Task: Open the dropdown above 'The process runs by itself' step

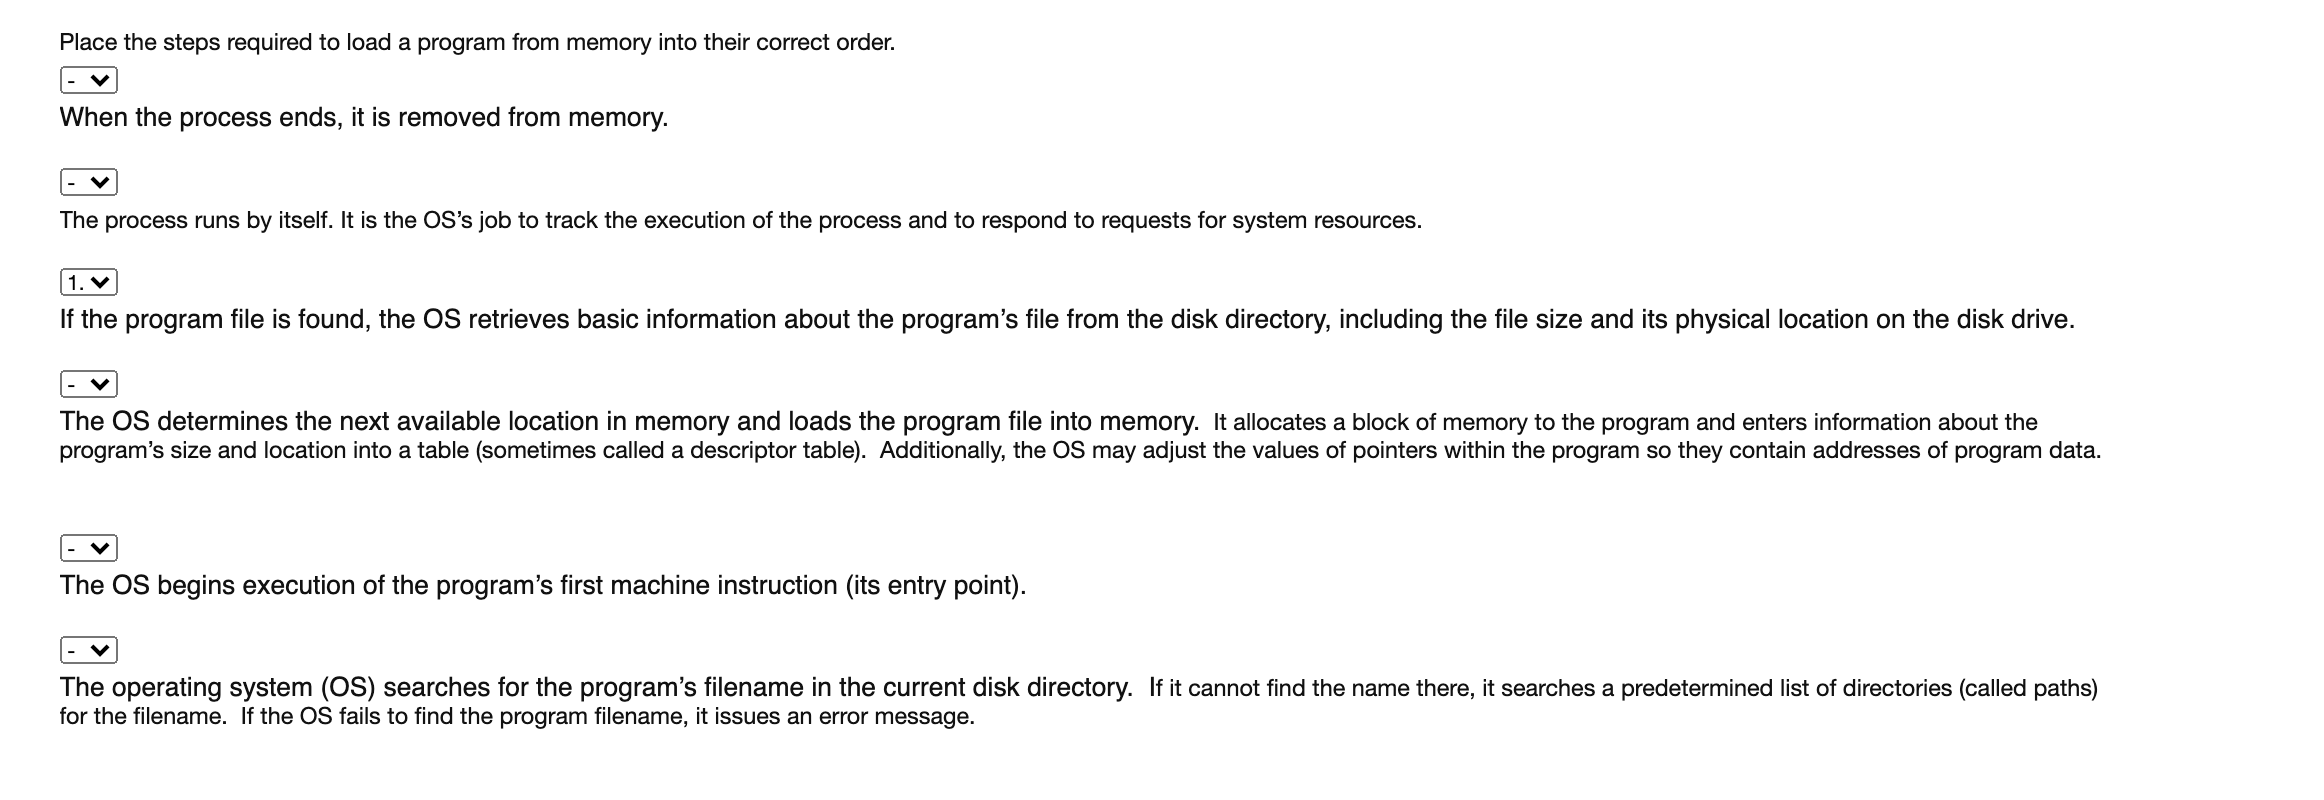Action: pyautogui.click(x=88, y=182)
